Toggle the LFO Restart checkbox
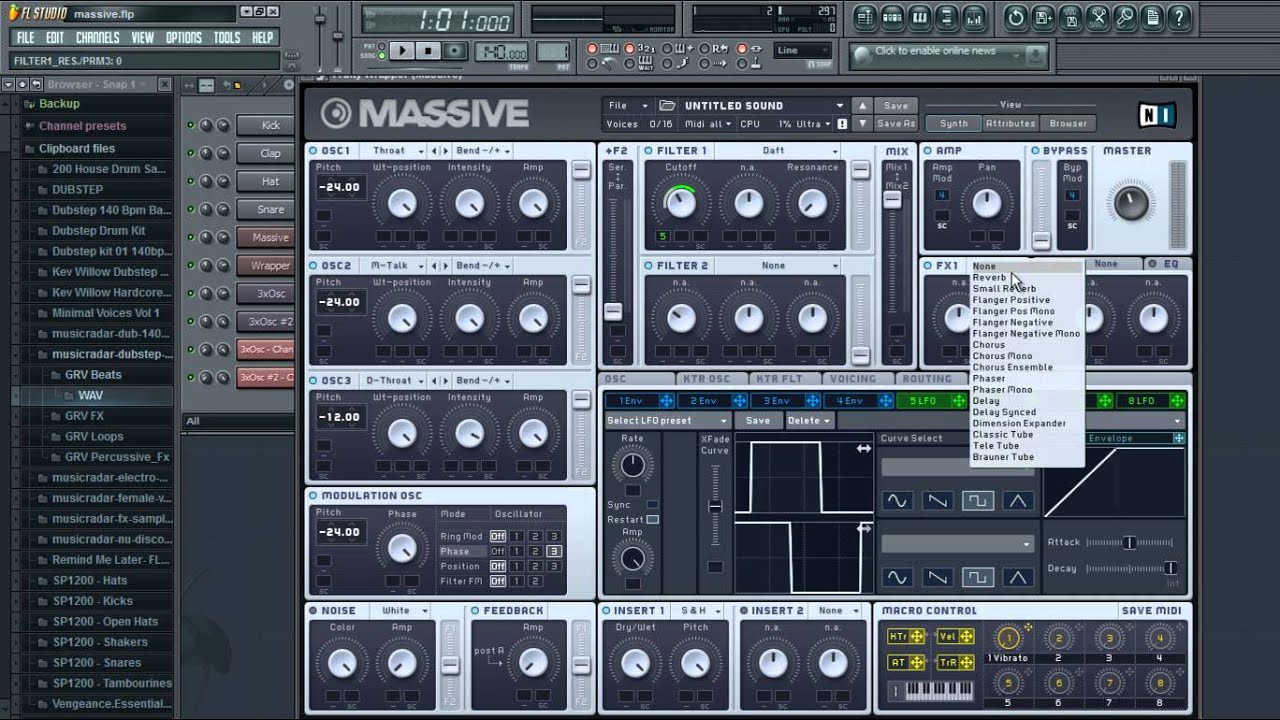Image resolution: width=1280 pixels, height=720 pixels. click(653, 520)
